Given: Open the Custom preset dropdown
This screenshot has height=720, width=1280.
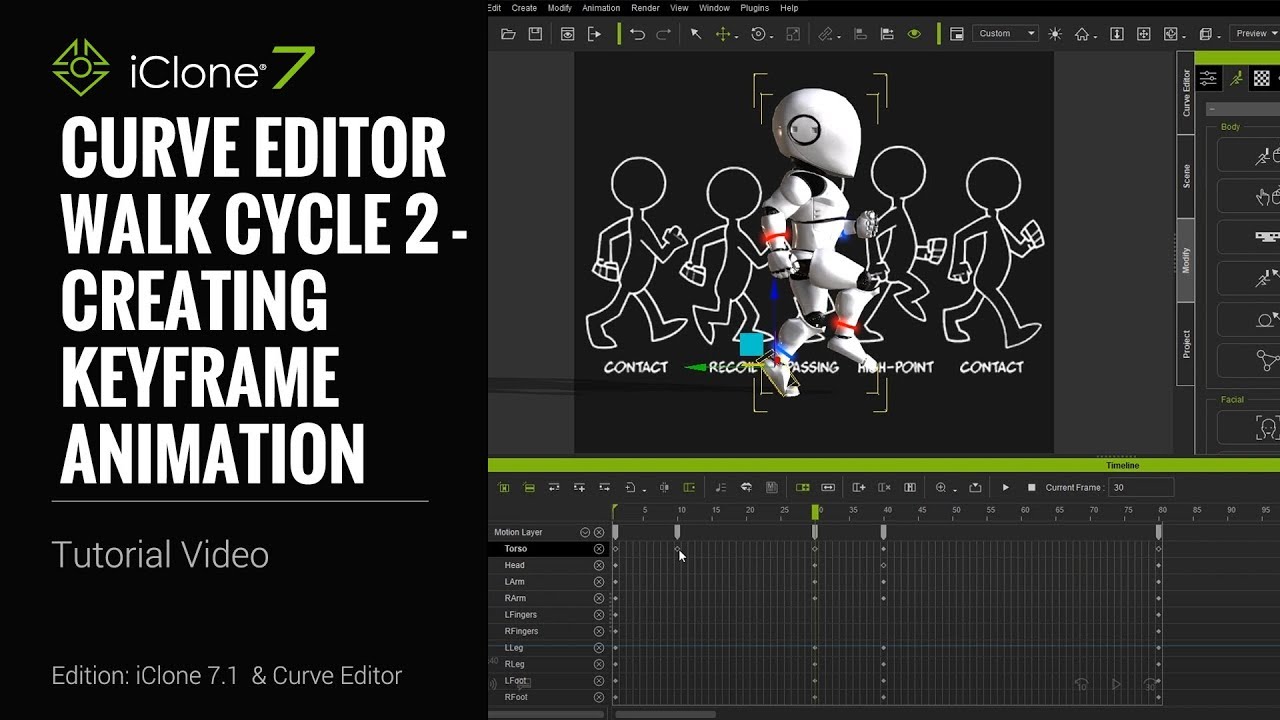Looking at the screenshot, I should click(1007, 34).
